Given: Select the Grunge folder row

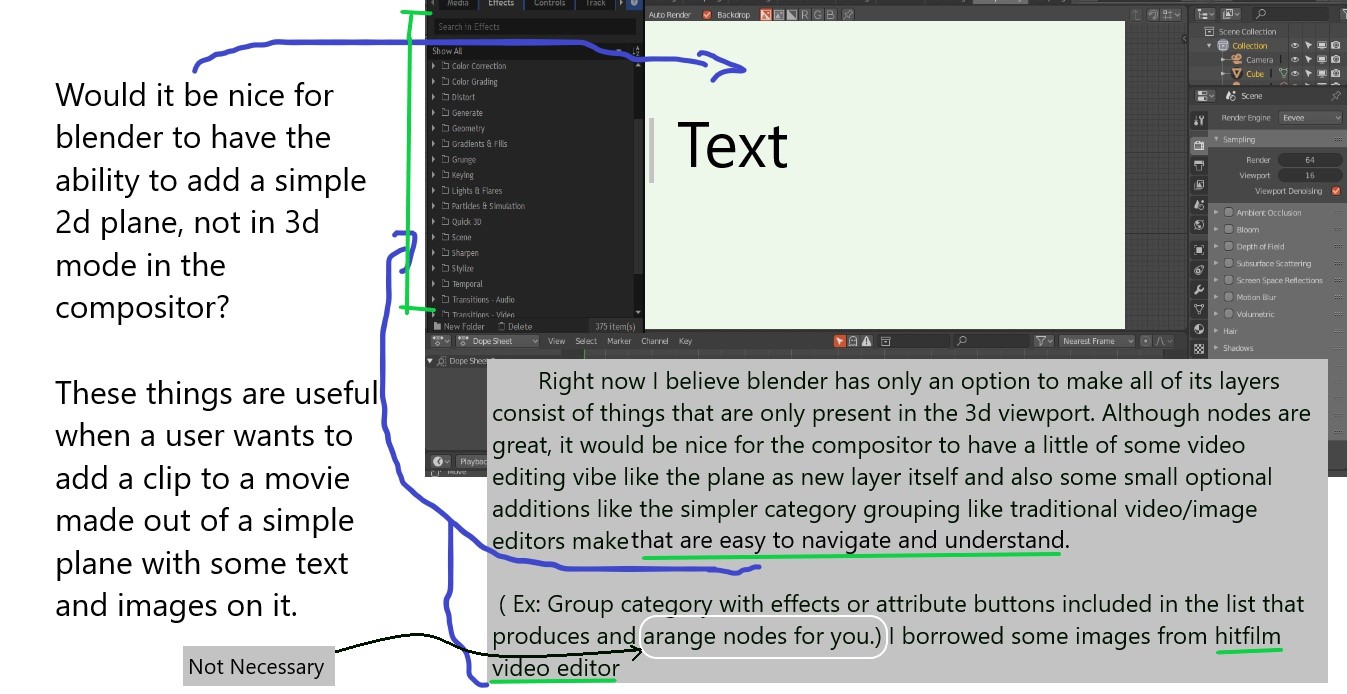Looking at the screenshot, I should 533,159.
